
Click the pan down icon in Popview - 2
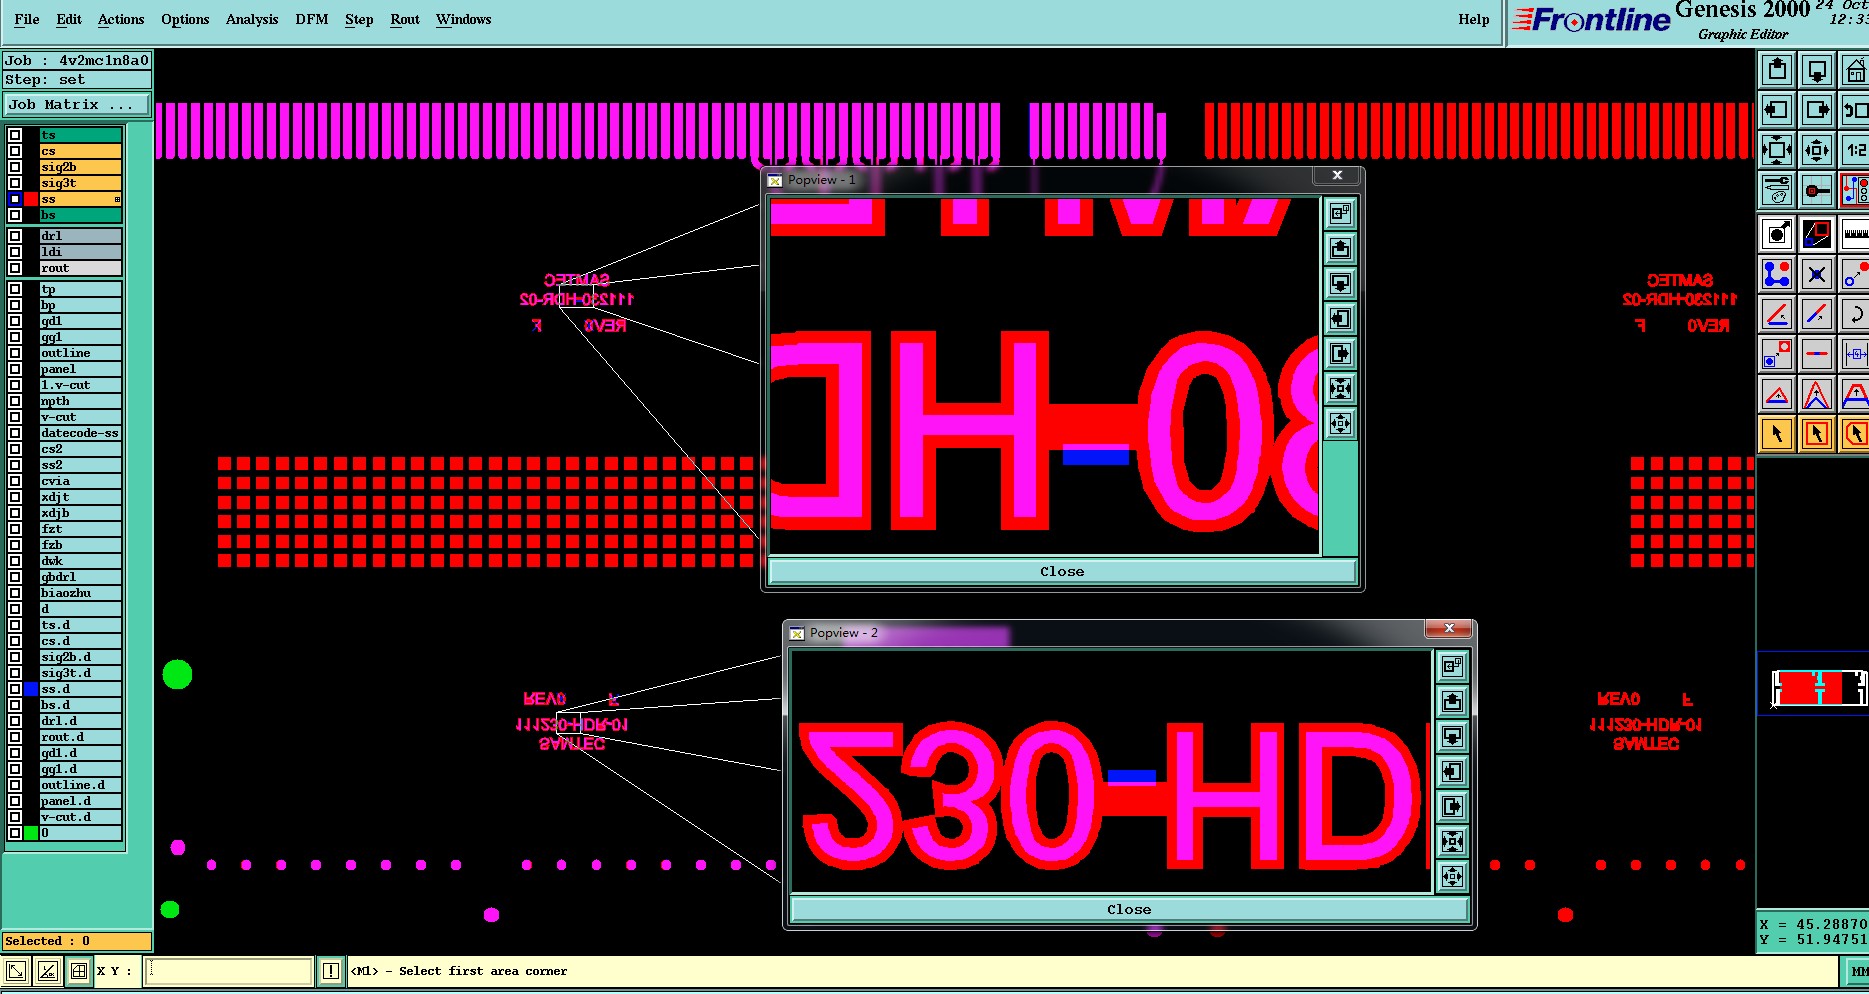click(x=1452, y=736)
